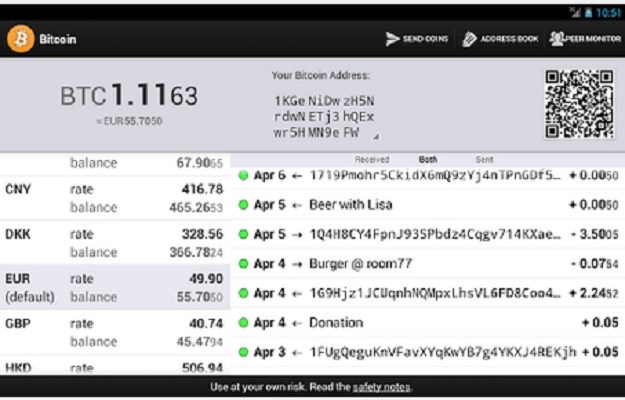625x400 pixels.
Task: Open the Burger @ room77 transaction
Action: coord(428,264)
